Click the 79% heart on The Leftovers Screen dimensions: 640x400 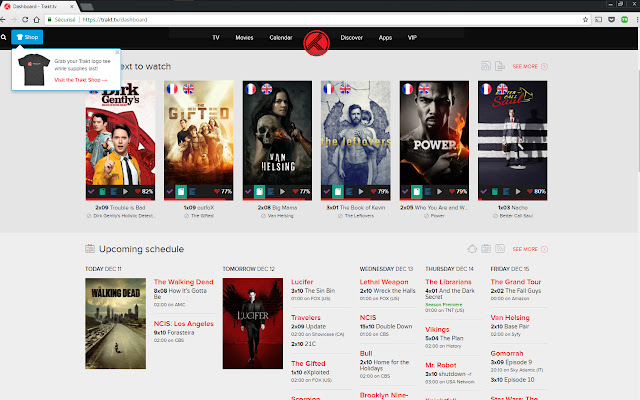click(x=380, y=191)
